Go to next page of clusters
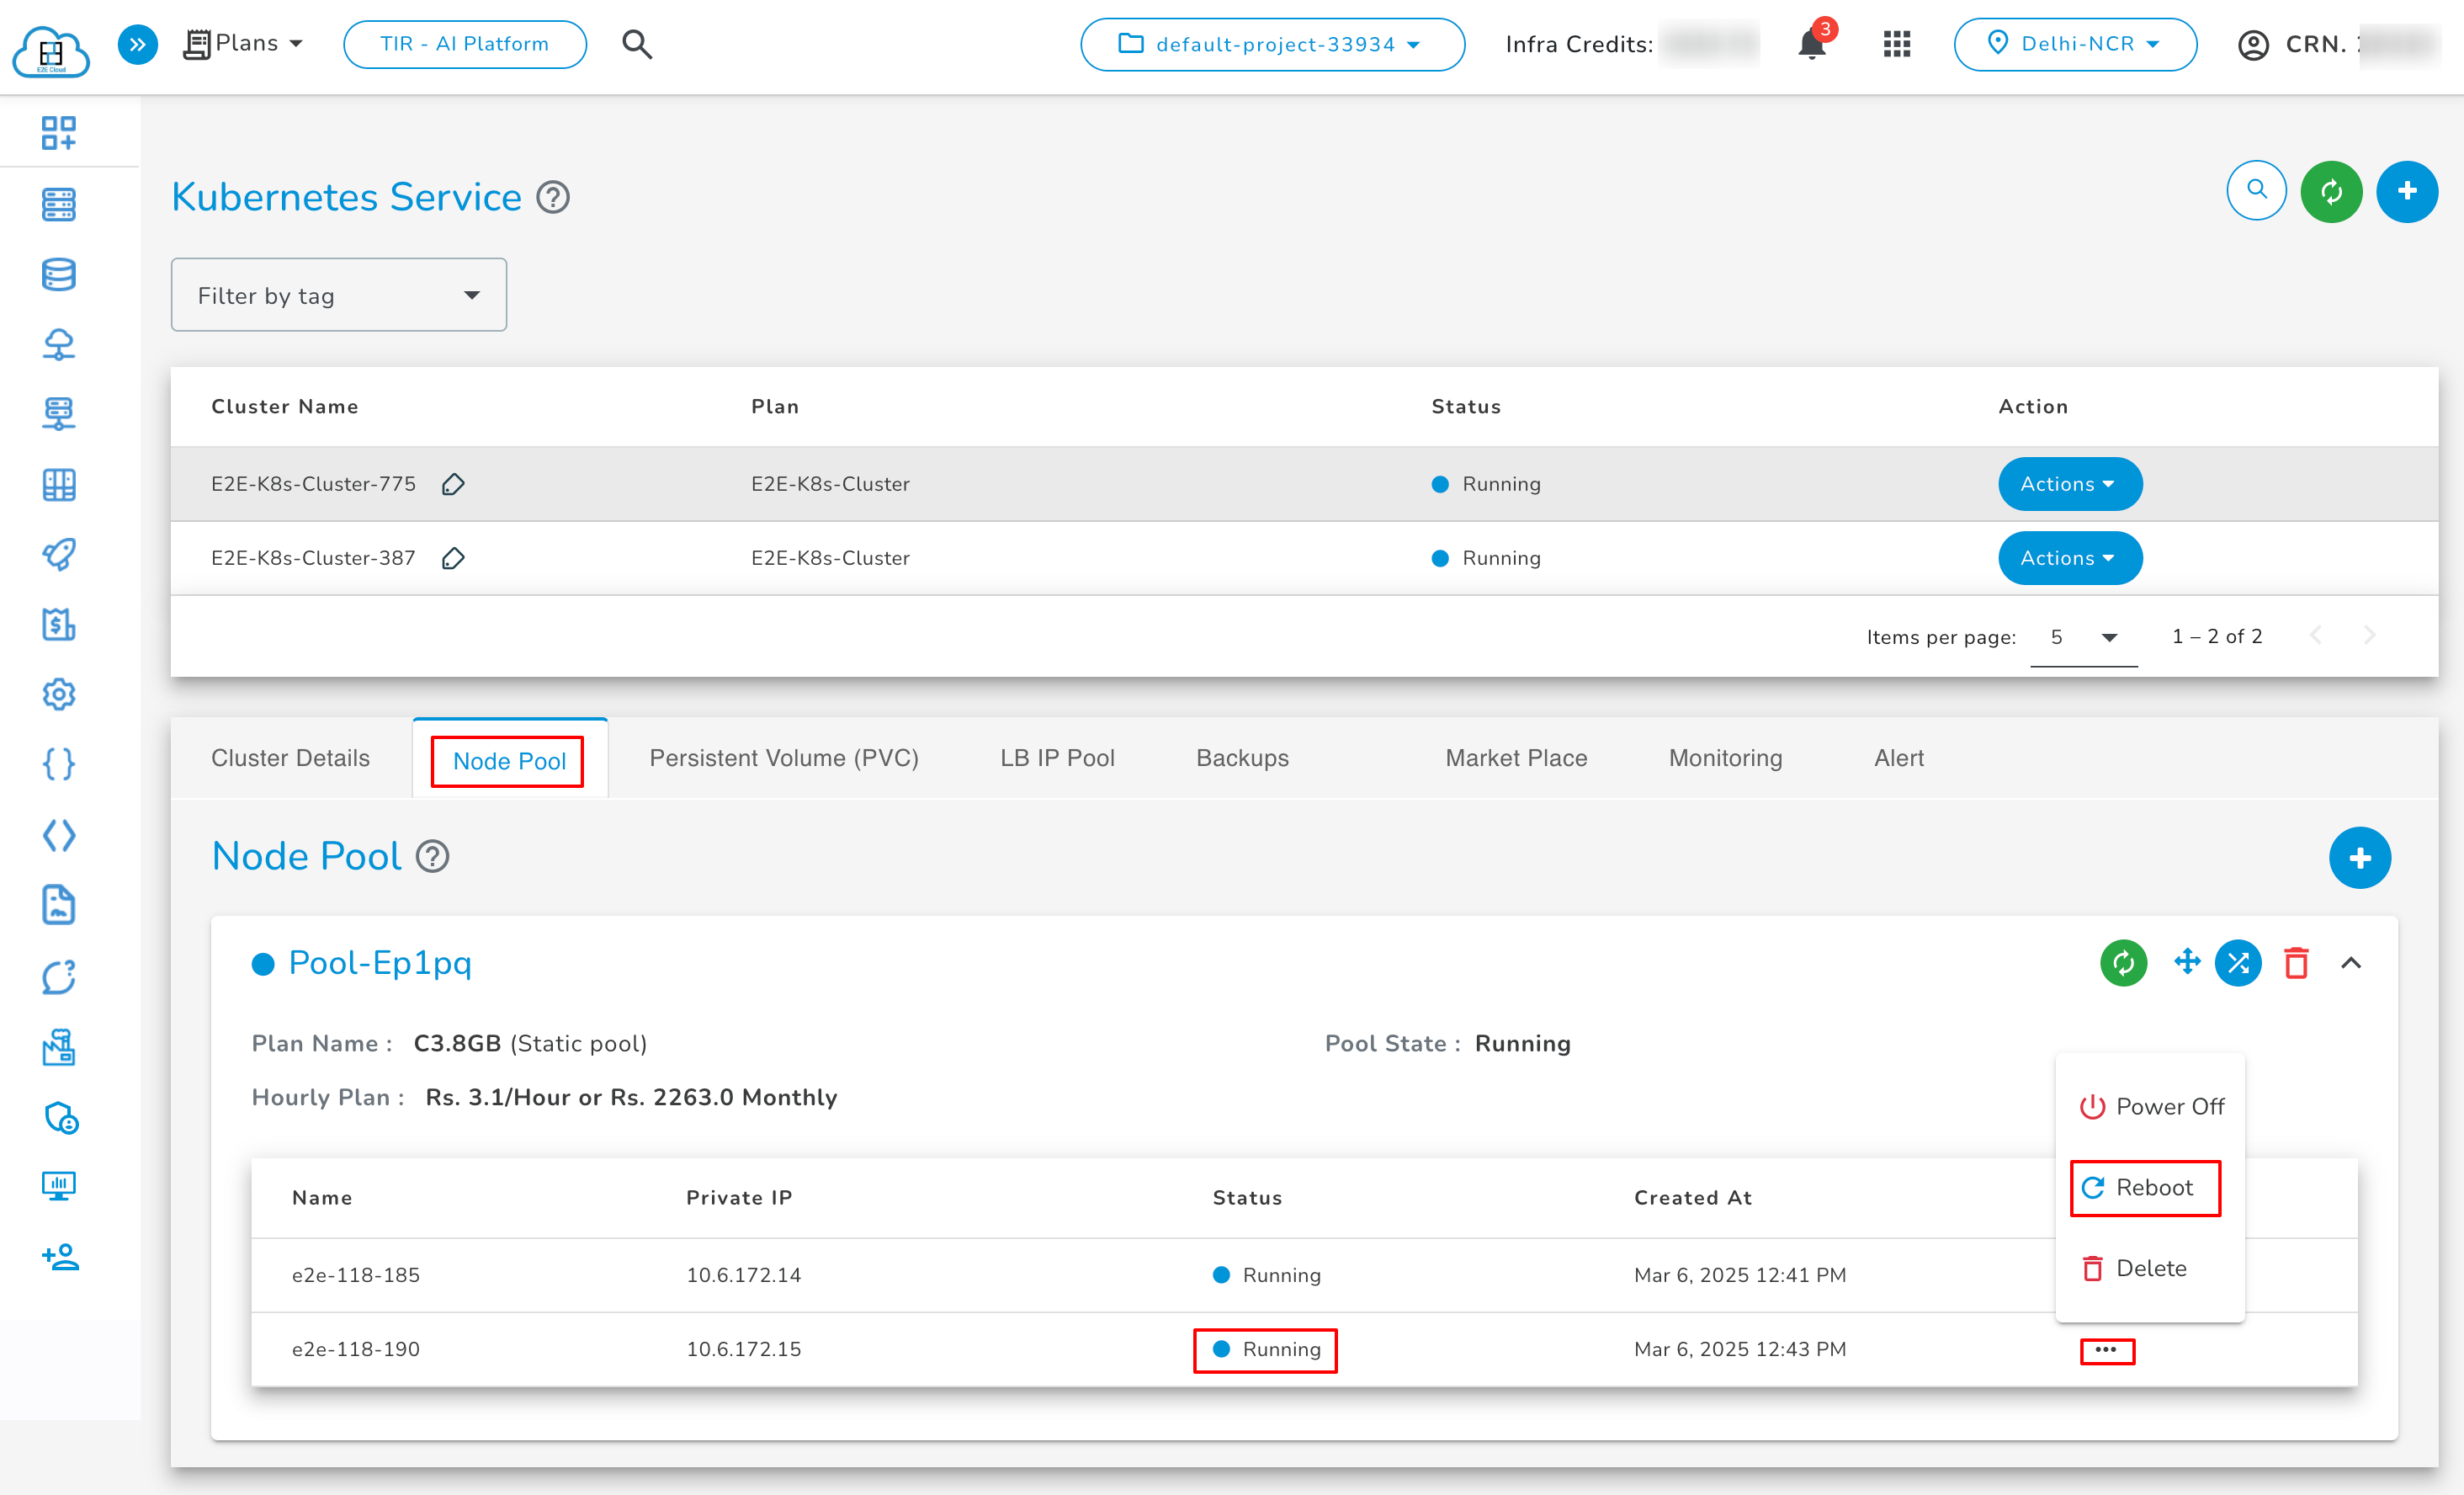2464x1495 pixels. pyautogui.click(x=2369, y=636)
